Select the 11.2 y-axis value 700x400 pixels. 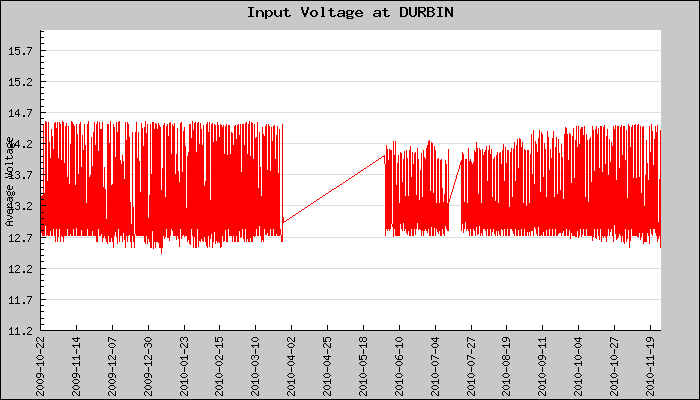click(21, 331)
